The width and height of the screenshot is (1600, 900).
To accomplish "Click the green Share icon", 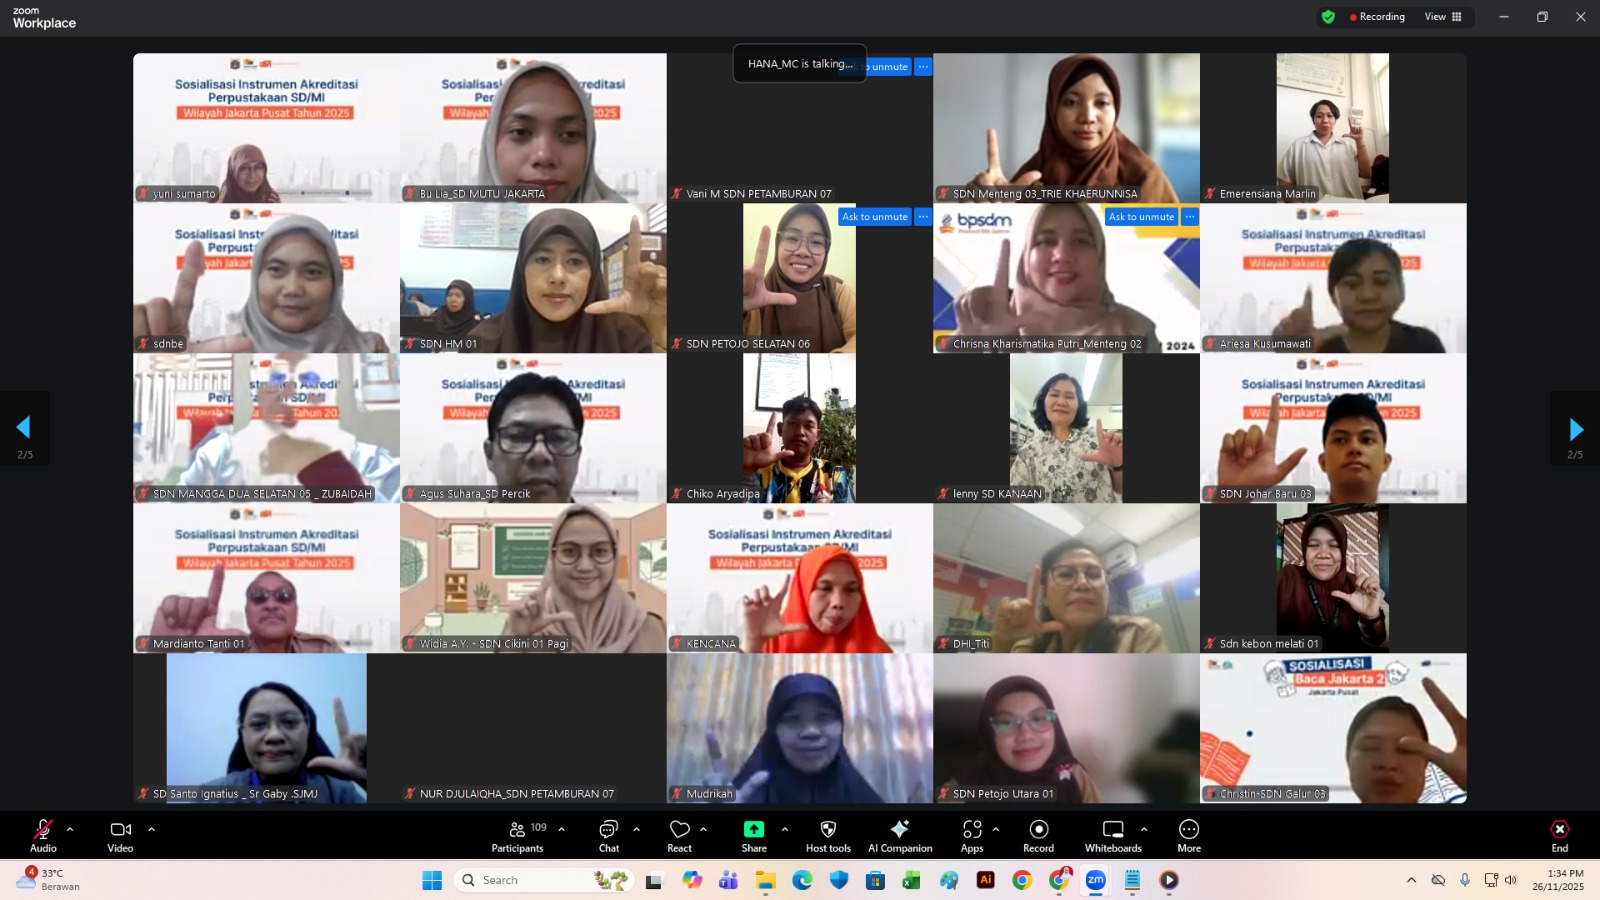I will point(753,830).
